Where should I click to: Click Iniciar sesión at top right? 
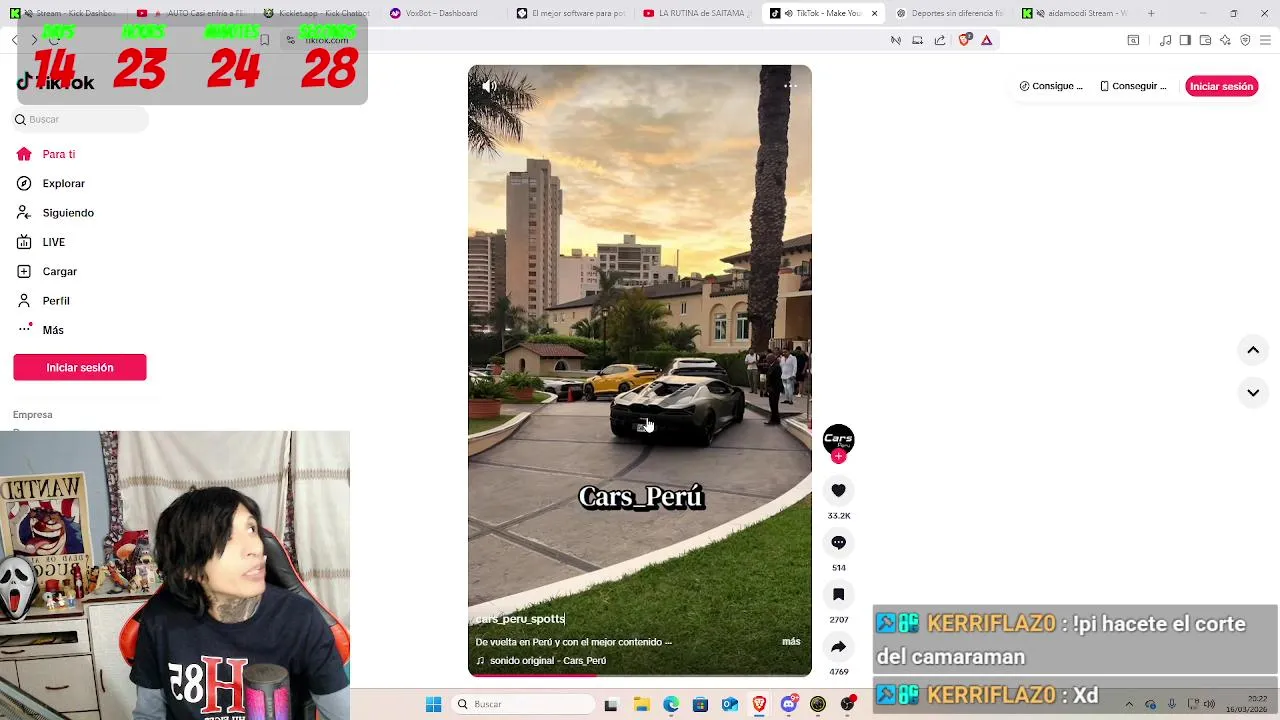tap(1221, 86)
